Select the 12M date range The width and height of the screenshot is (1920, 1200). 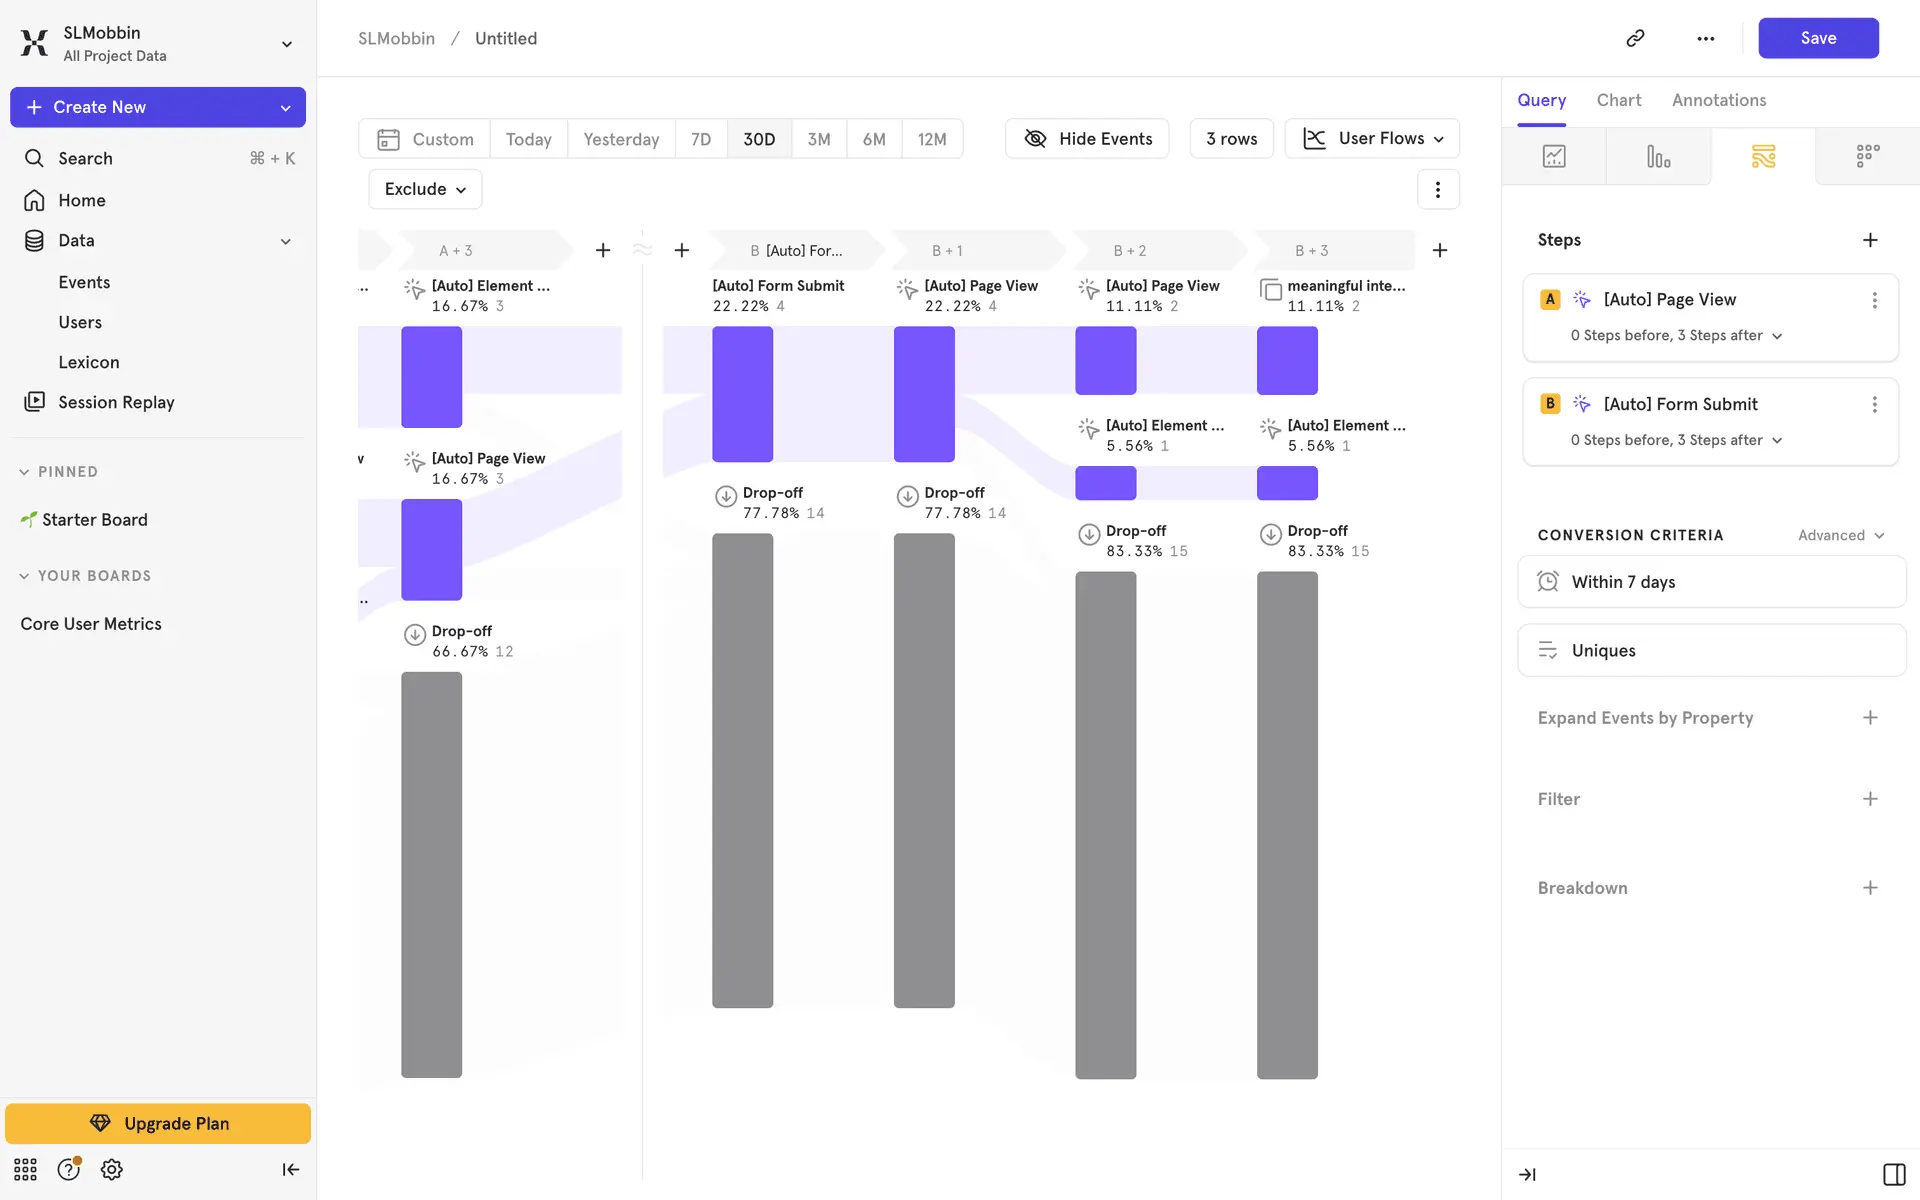tap(931, 139)
